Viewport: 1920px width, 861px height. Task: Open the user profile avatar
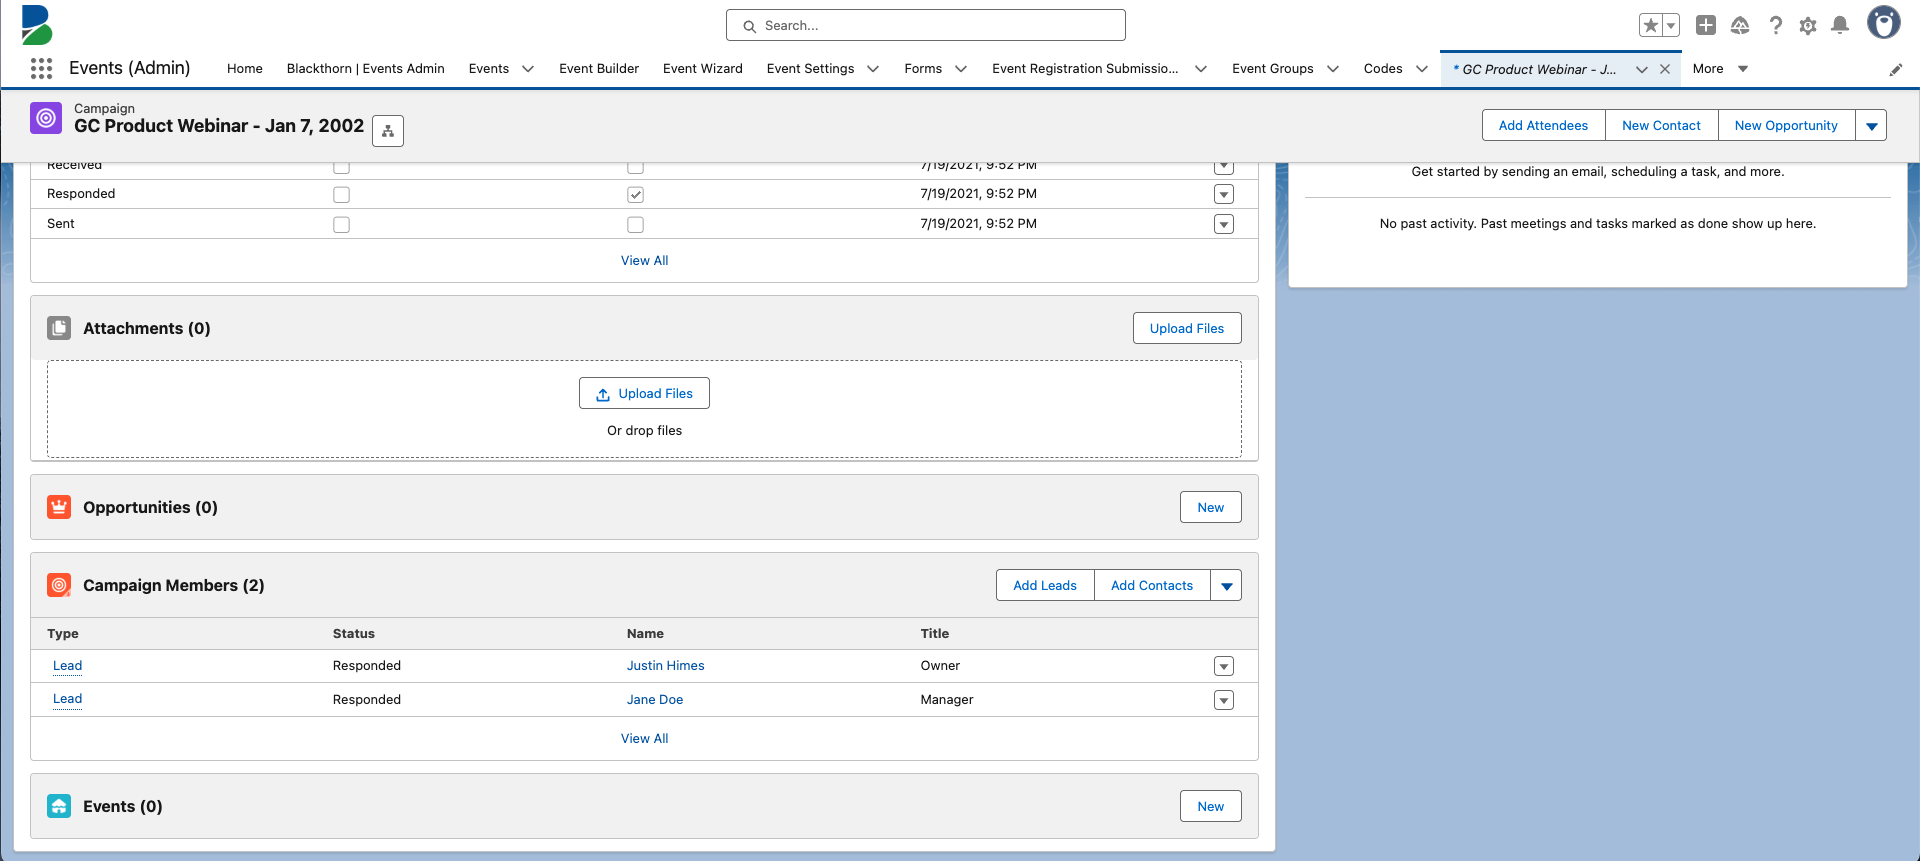1883,24
